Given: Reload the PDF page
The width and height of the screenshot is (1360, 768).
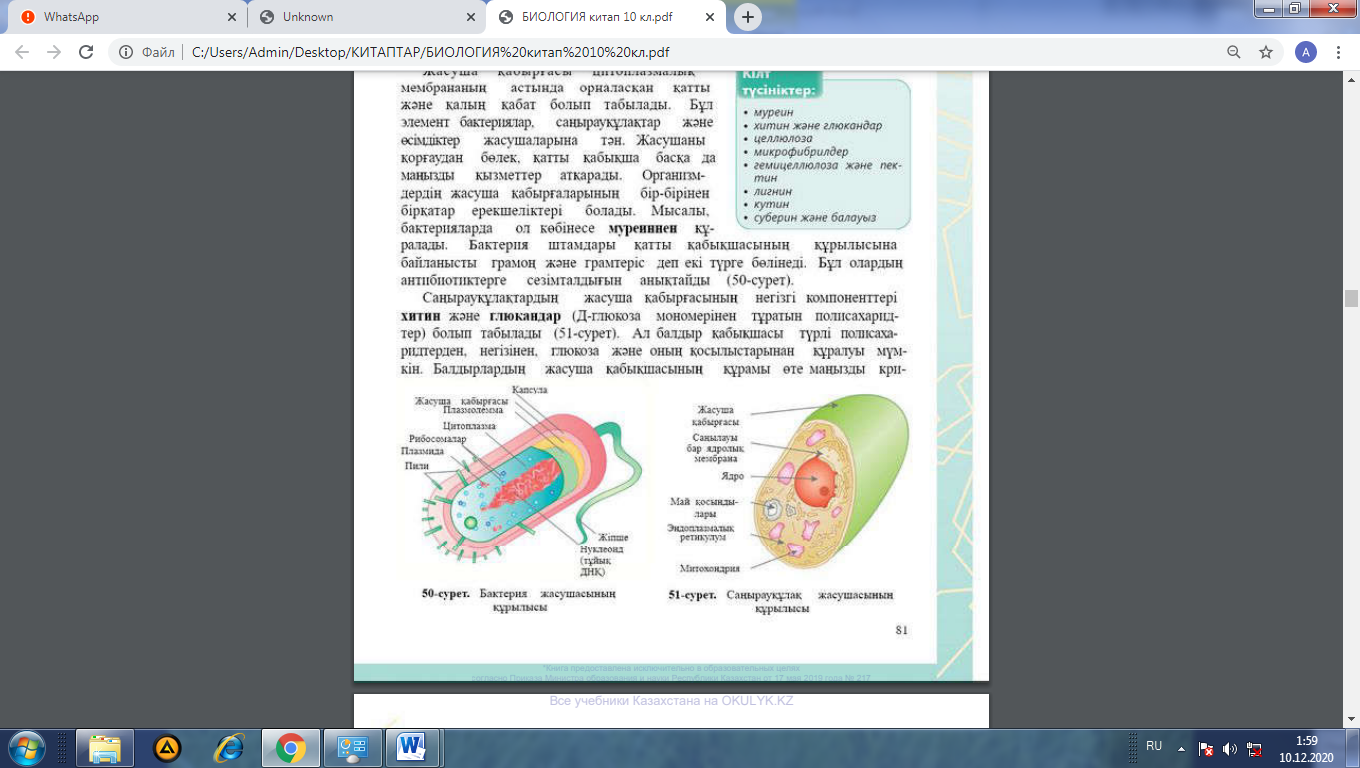Looking at the screenshot, I should tap(86, 52).
